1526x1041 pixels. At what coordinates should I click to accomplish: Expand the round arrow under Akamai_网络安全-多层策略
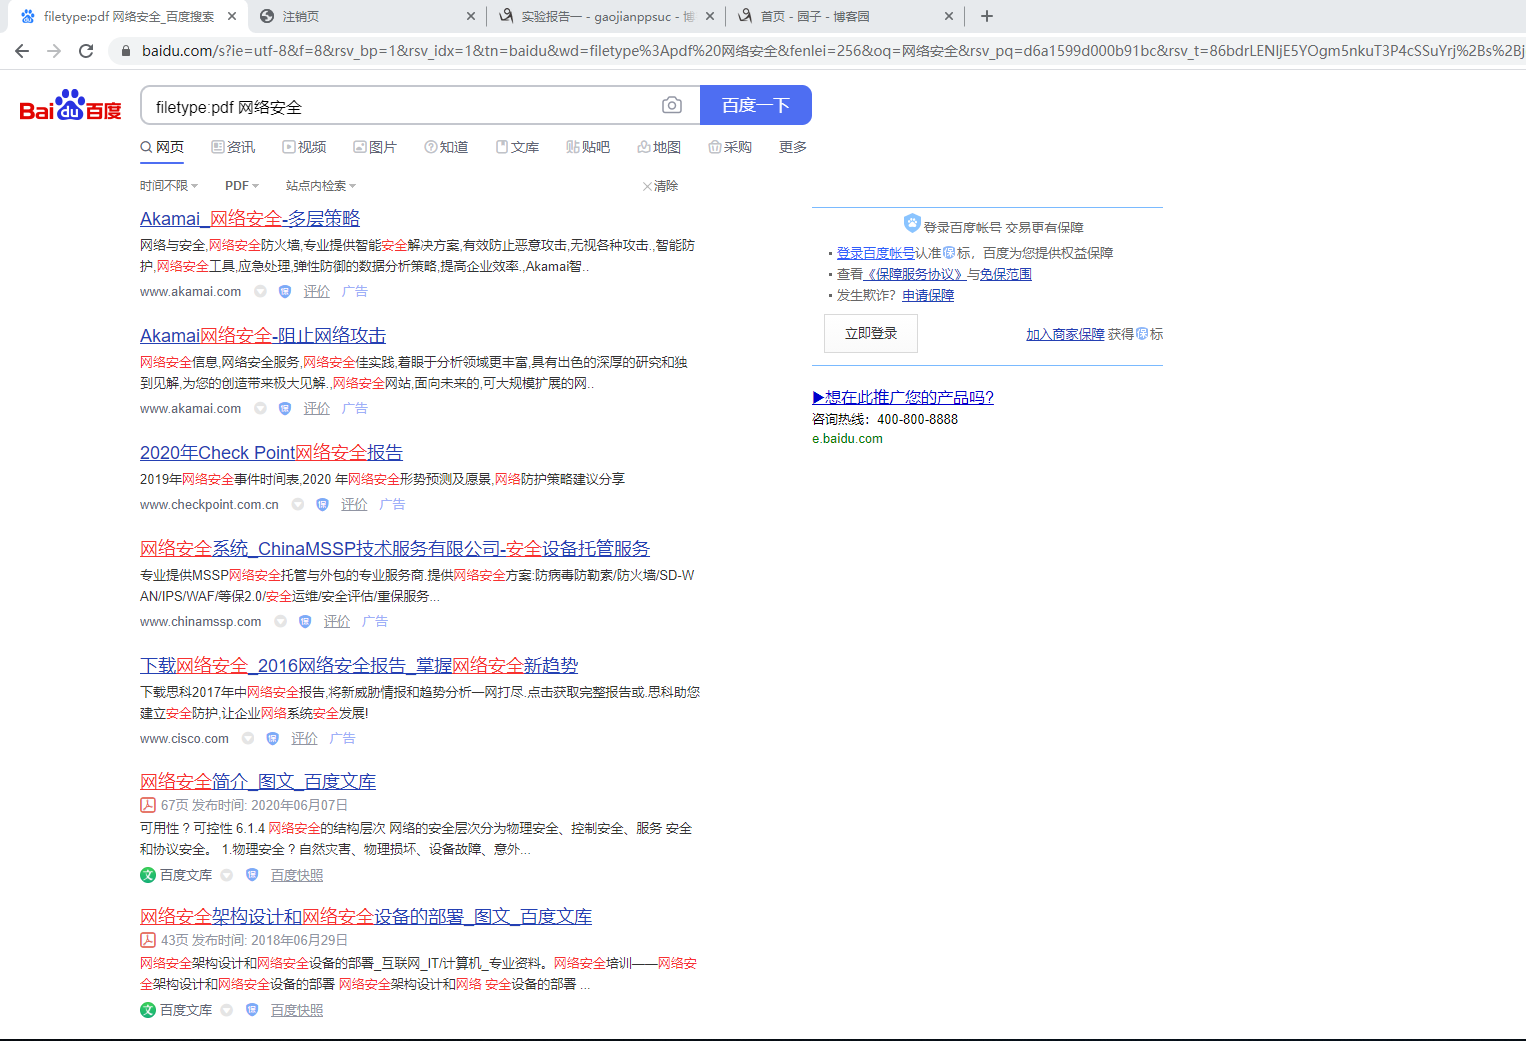[x=261, y=292]
